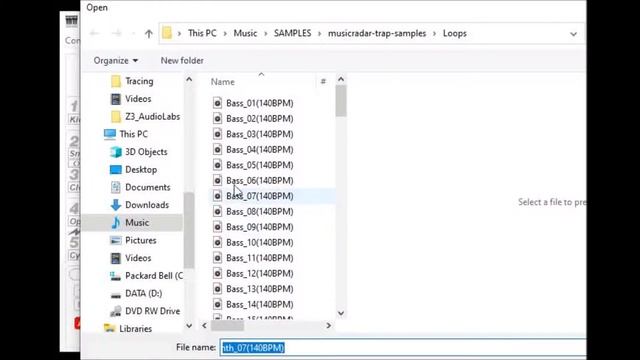The image size is (640, 360).
Task: Click the Bass_04(140BPM) audio file icon
Action: pos(218,149)
